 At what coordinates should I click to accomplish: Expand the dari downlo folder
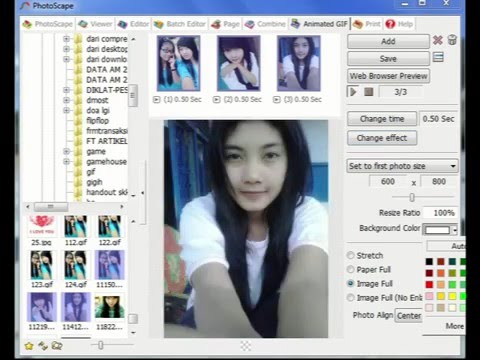coord(66,59)
